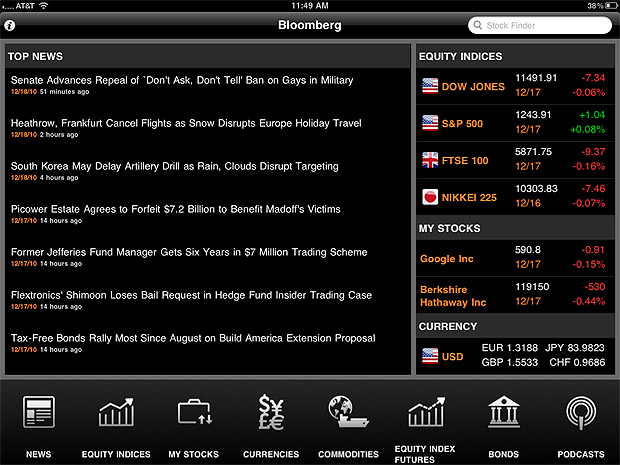Tap the Japan flag beside NIKKEI 225
The width and height of the screenshot is (620, 465).
click(430, 197)
